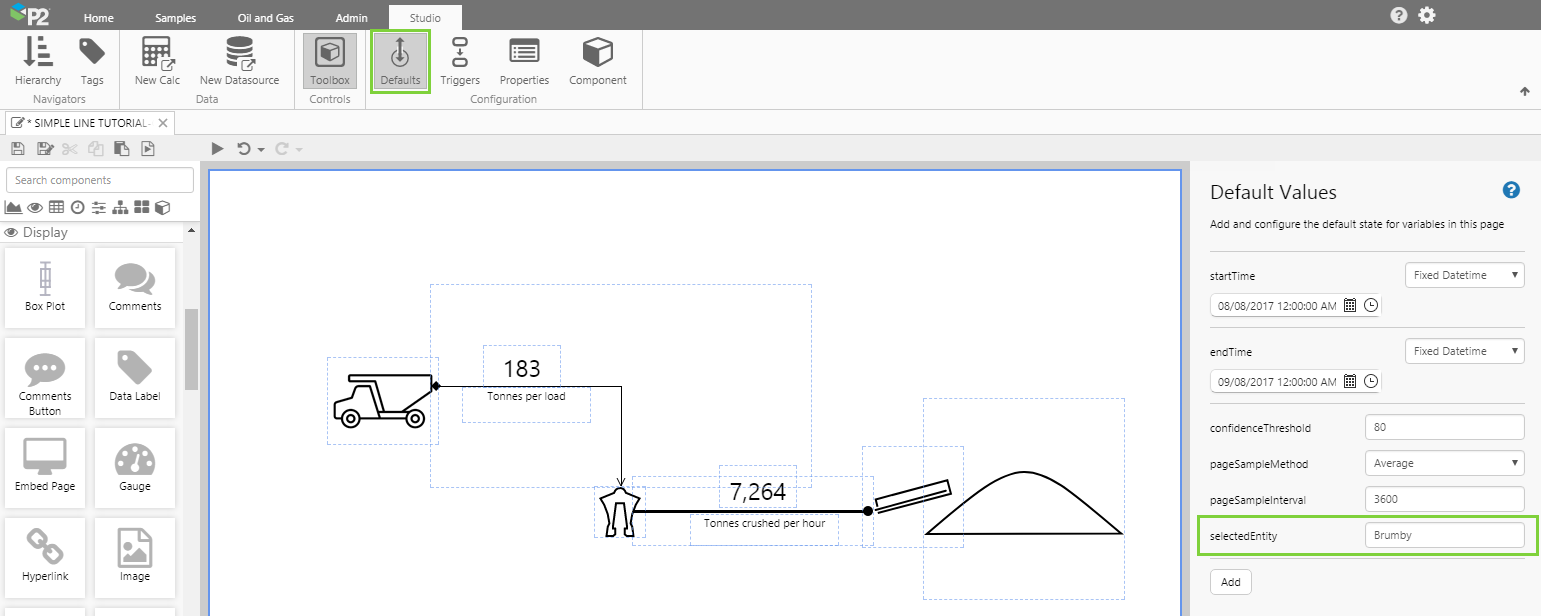Toggle the Toolbox panel button
The height and width of the screenshot is (616, 1541).
(x=330, y=61)
